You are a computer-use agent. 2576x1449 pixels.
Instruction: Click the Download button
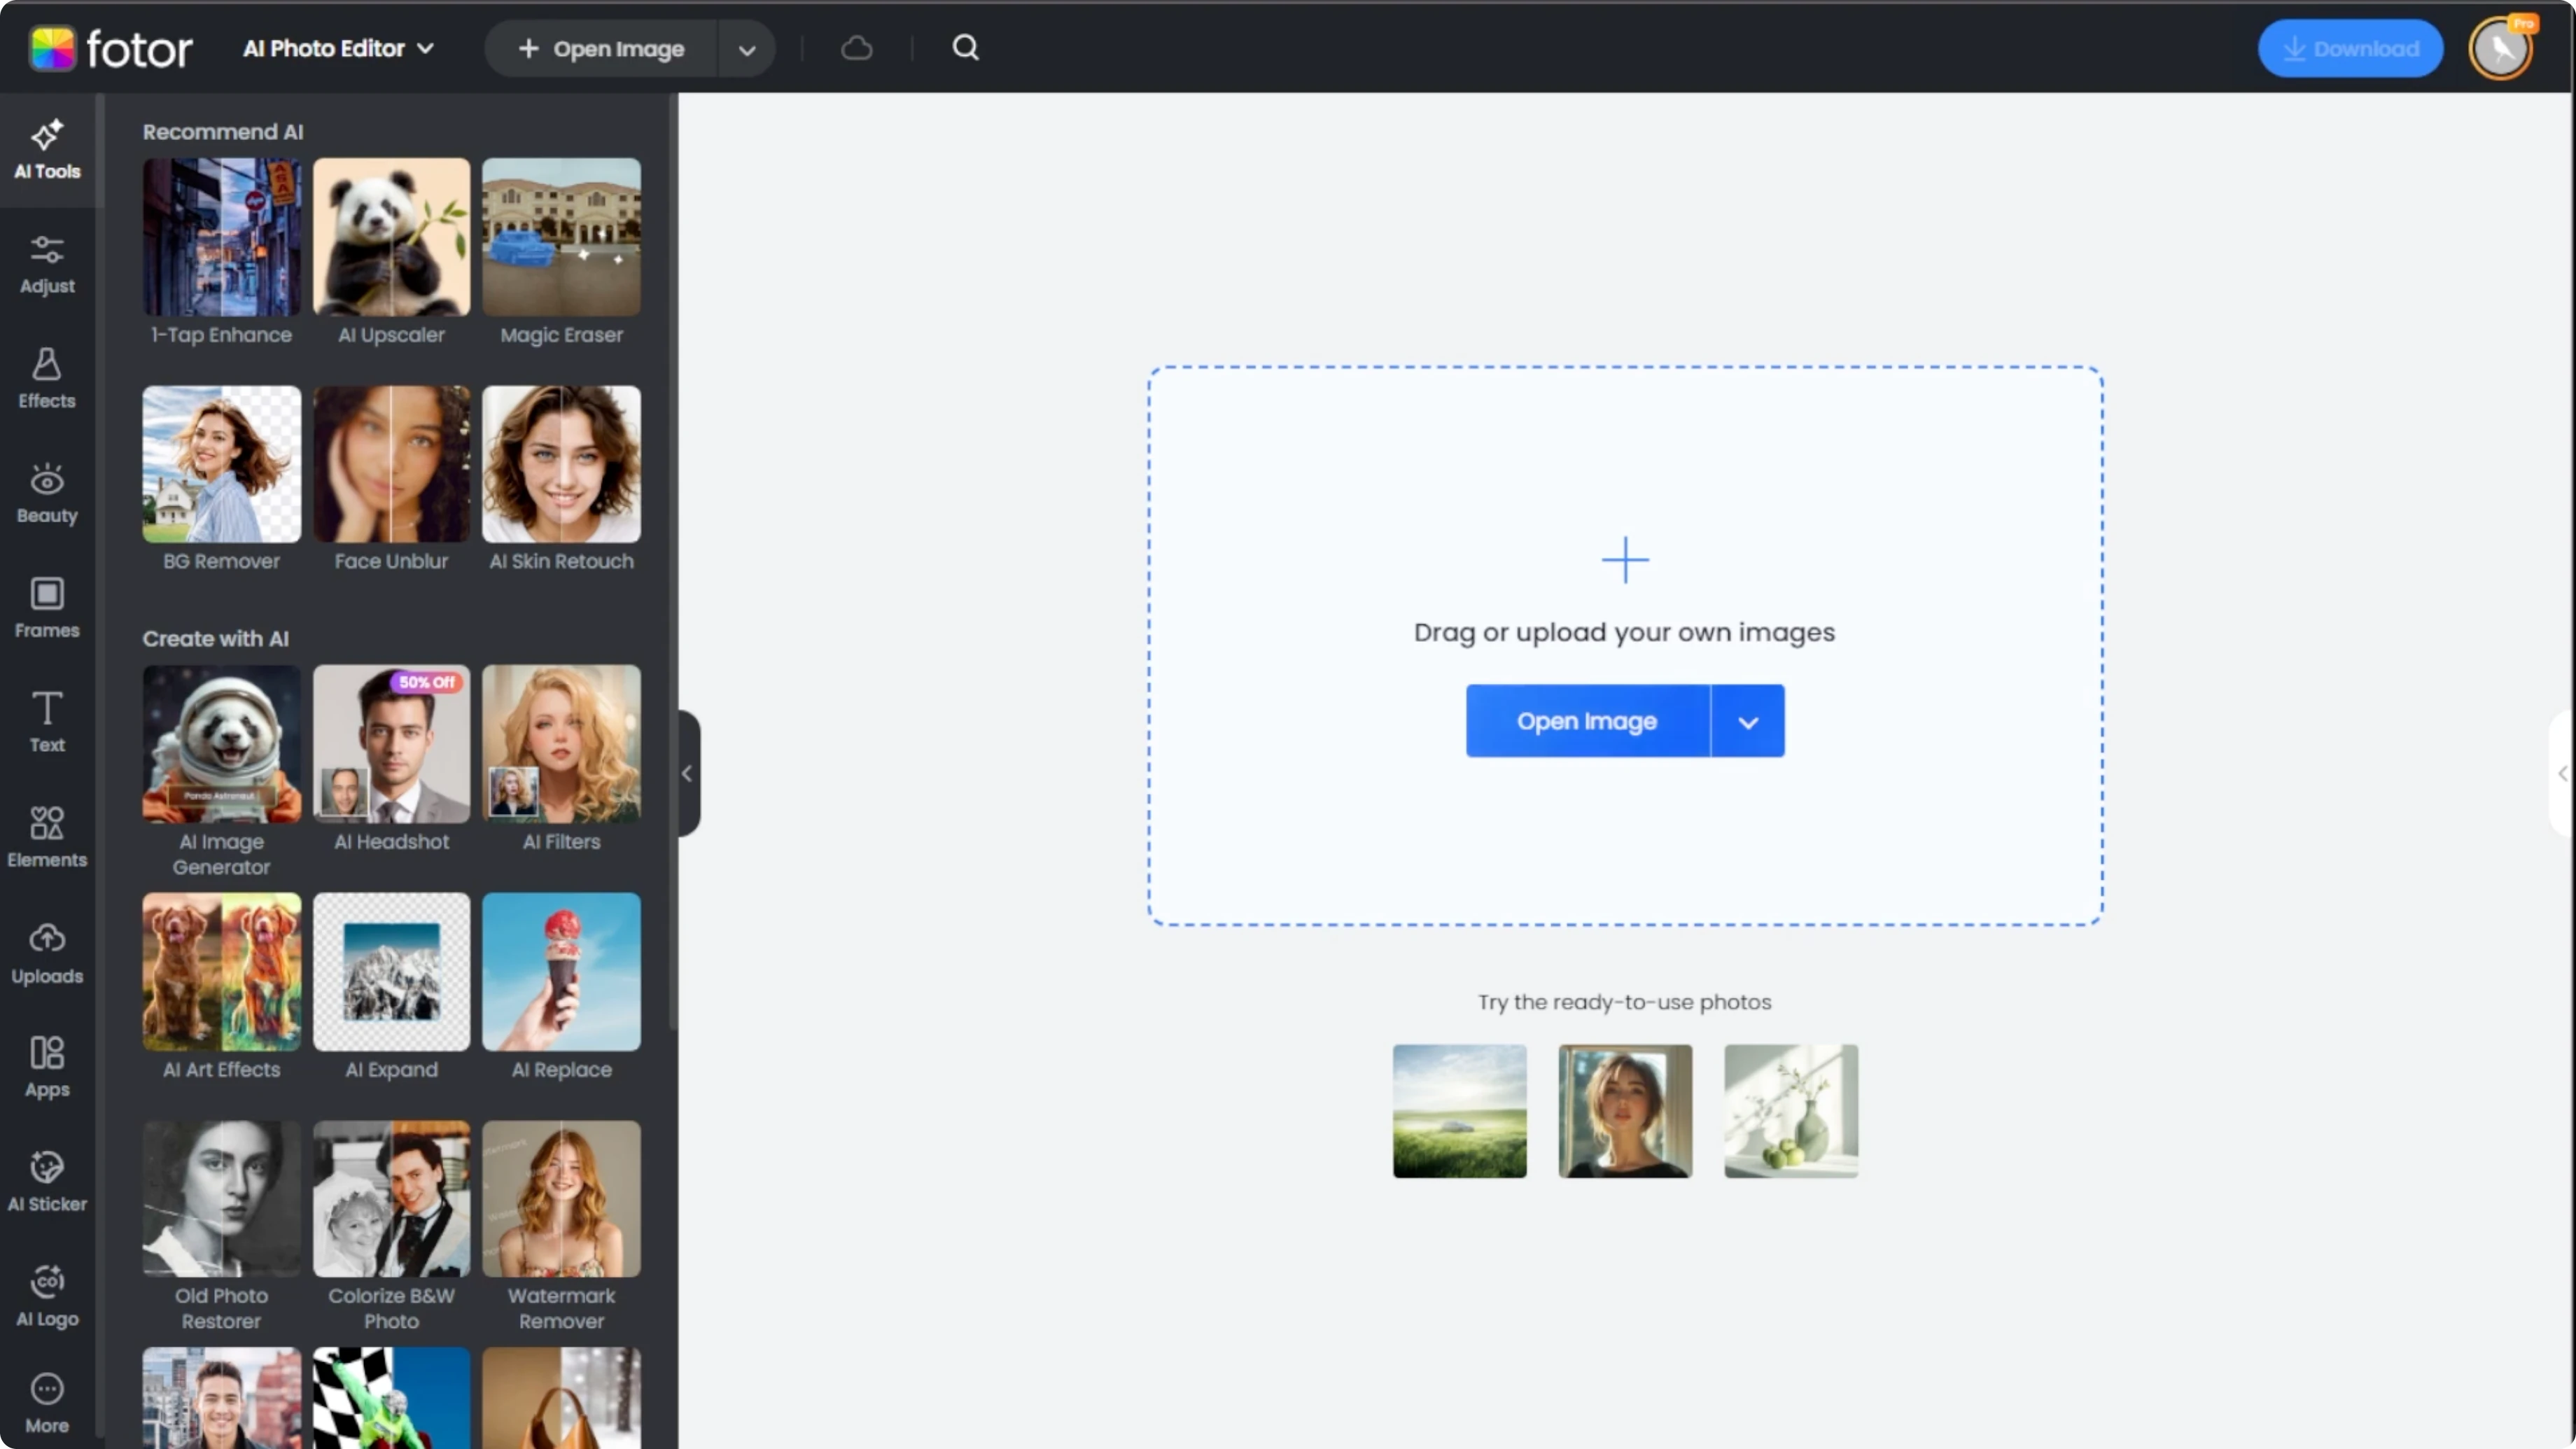click(2350, 48)
